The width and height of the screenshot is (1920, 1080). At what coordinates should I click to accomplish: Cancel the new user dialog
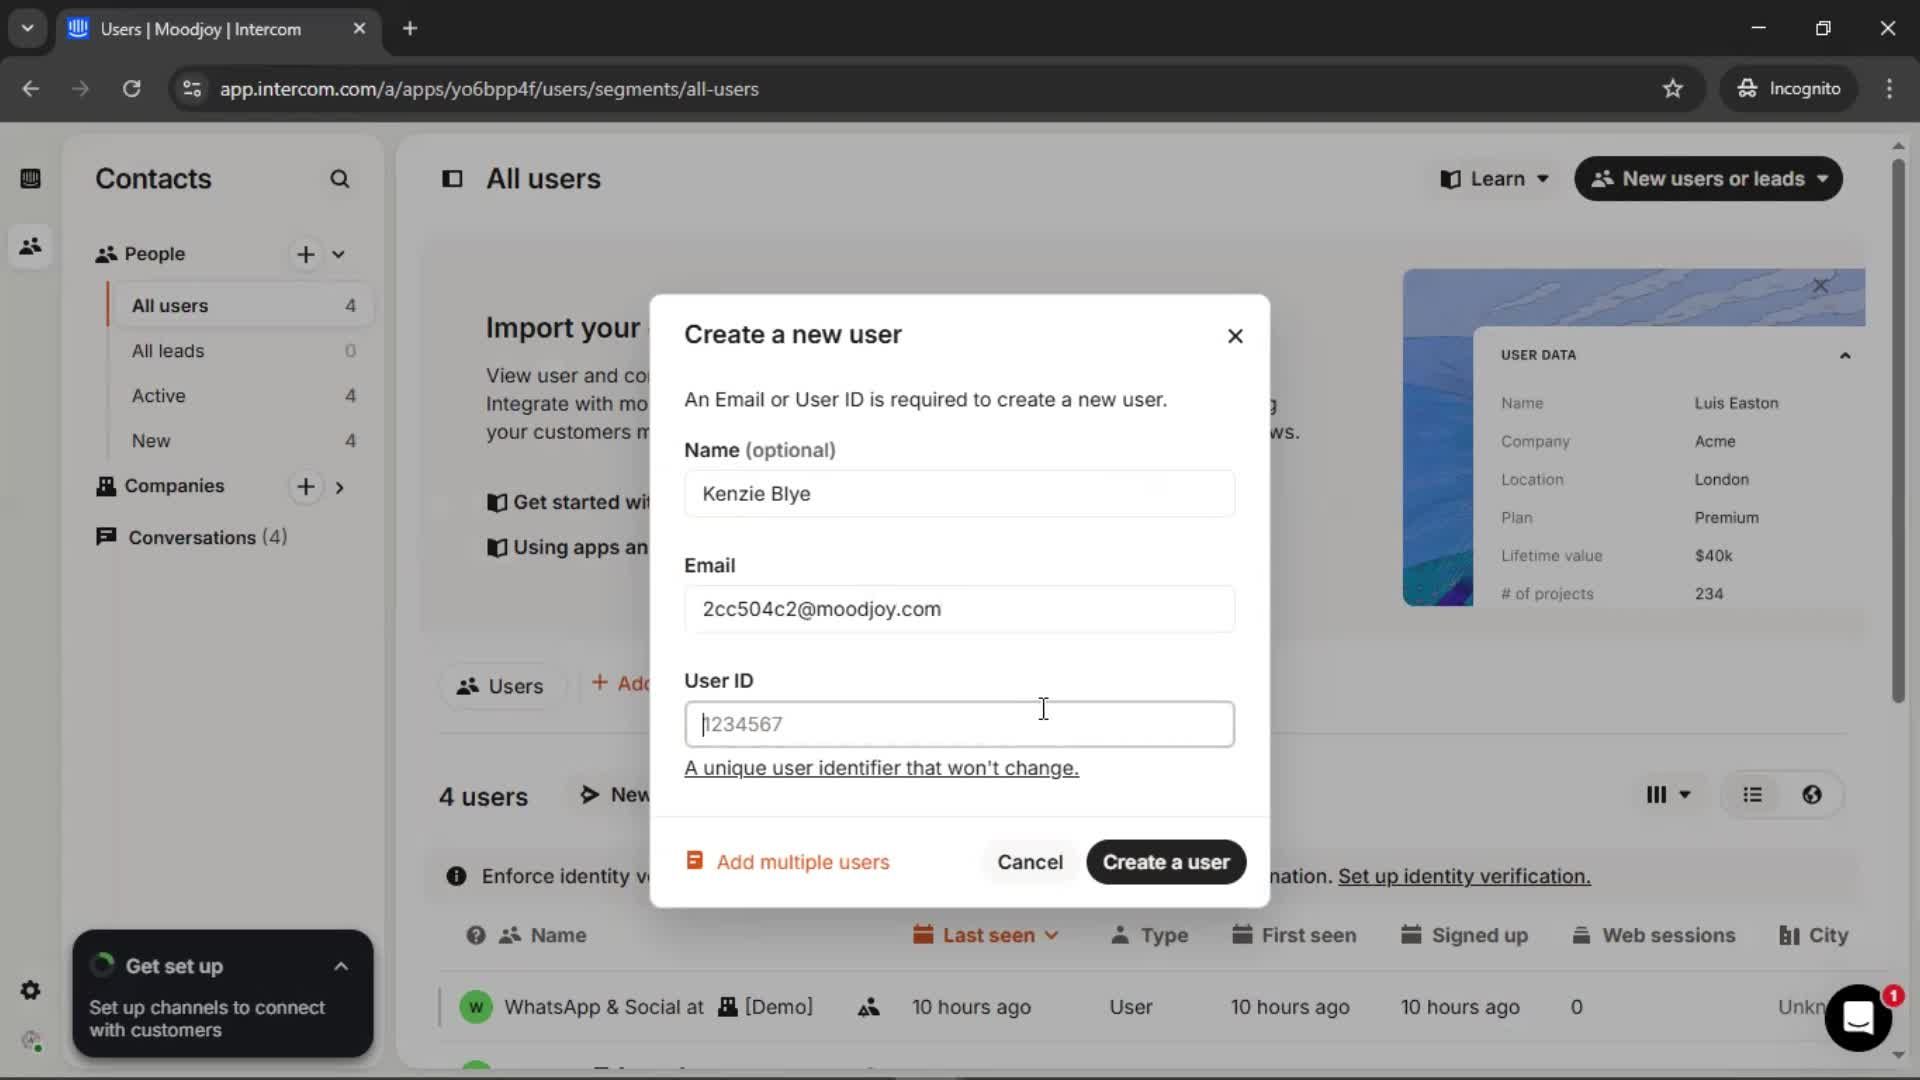[x=1029, y=862]
